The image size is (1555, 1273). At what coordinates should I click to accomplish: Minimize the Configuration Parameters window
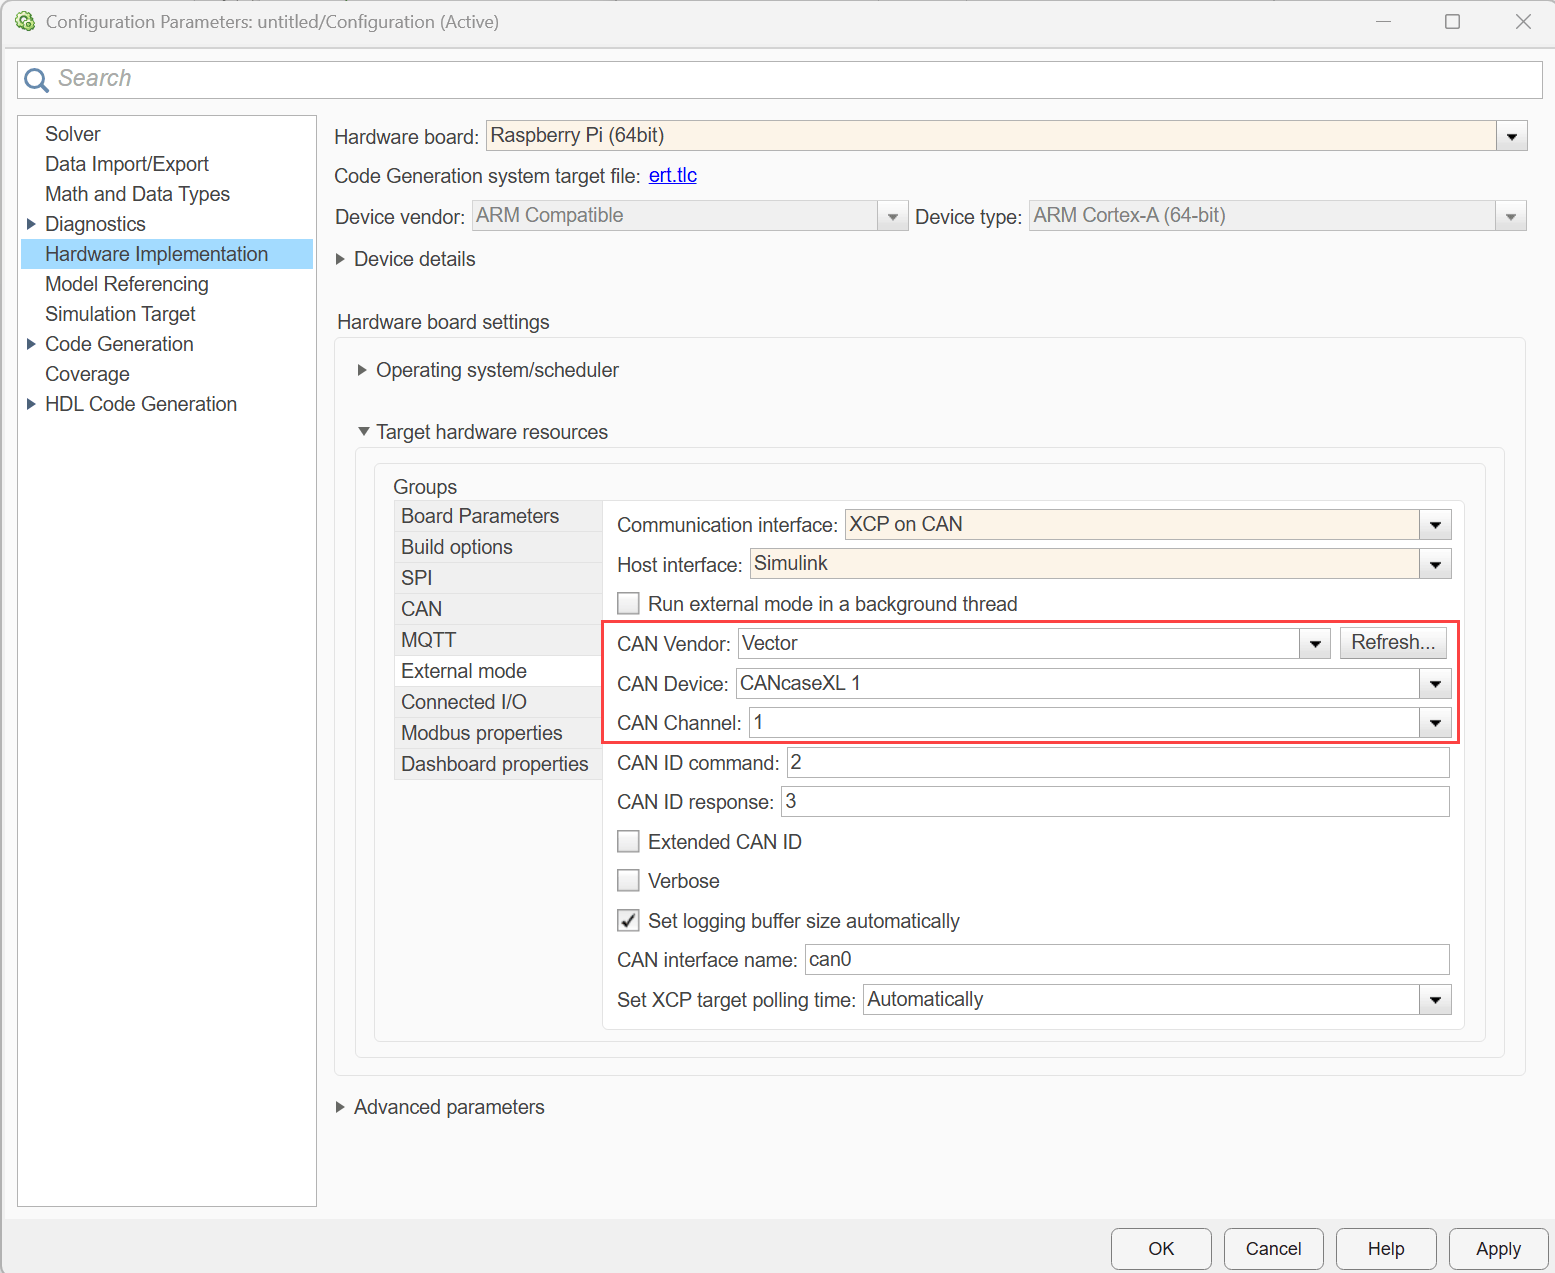click(x=1383, y=22)
